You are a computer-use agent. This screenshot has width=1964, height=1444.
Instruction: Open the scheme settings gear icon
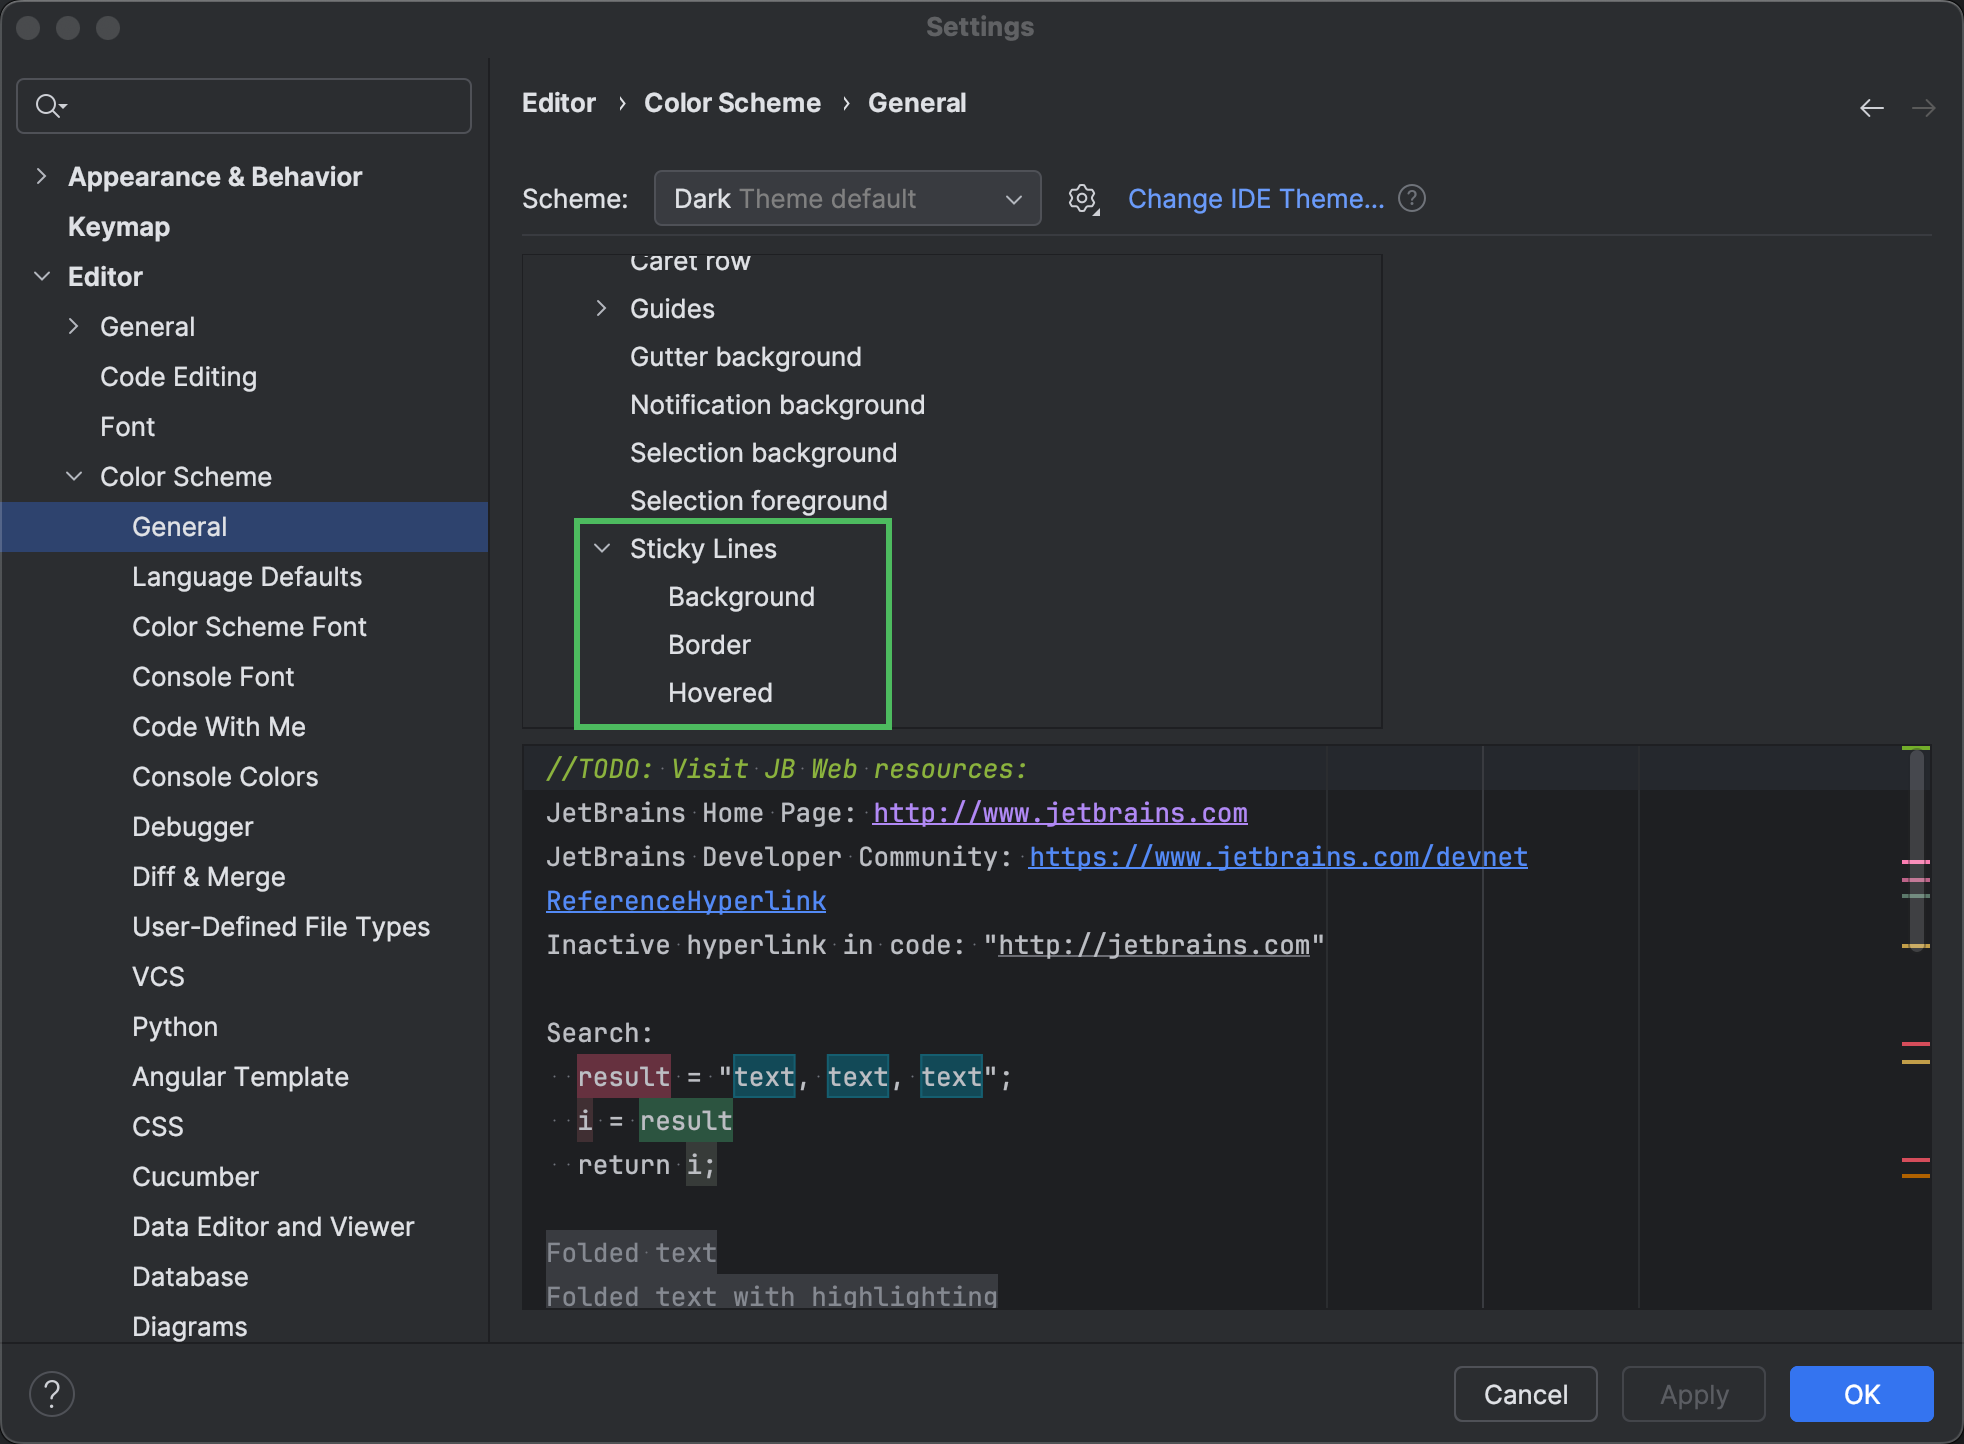coord(1082,198)
